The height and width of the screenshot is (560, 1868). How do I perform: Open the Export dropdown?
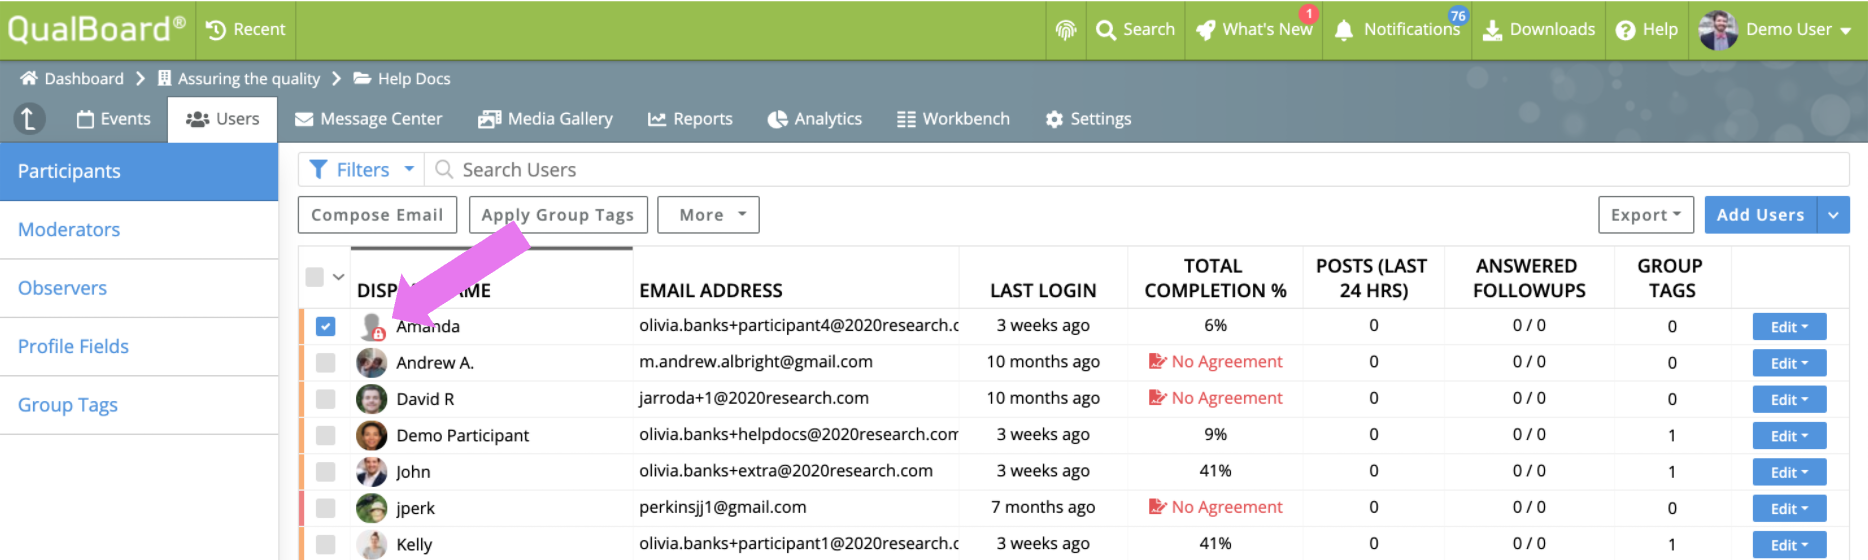pyautogui.click(x=1646, y=215)
